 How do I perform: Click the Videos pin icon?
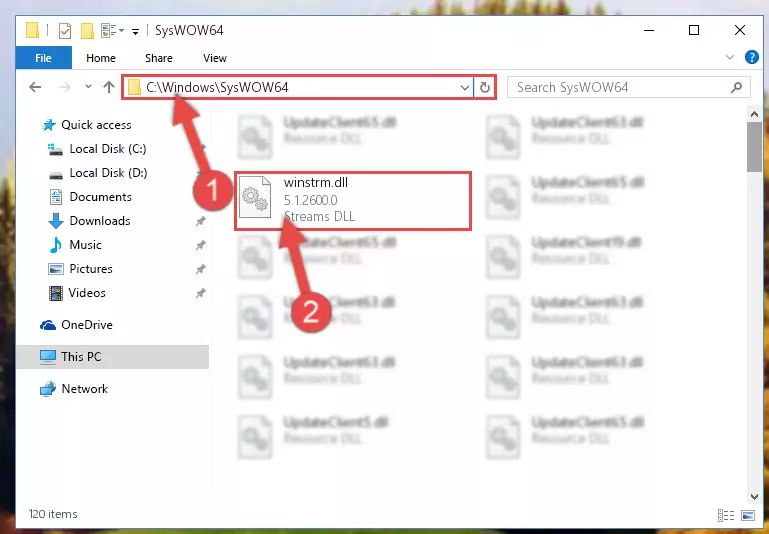[x=200, y=293]
